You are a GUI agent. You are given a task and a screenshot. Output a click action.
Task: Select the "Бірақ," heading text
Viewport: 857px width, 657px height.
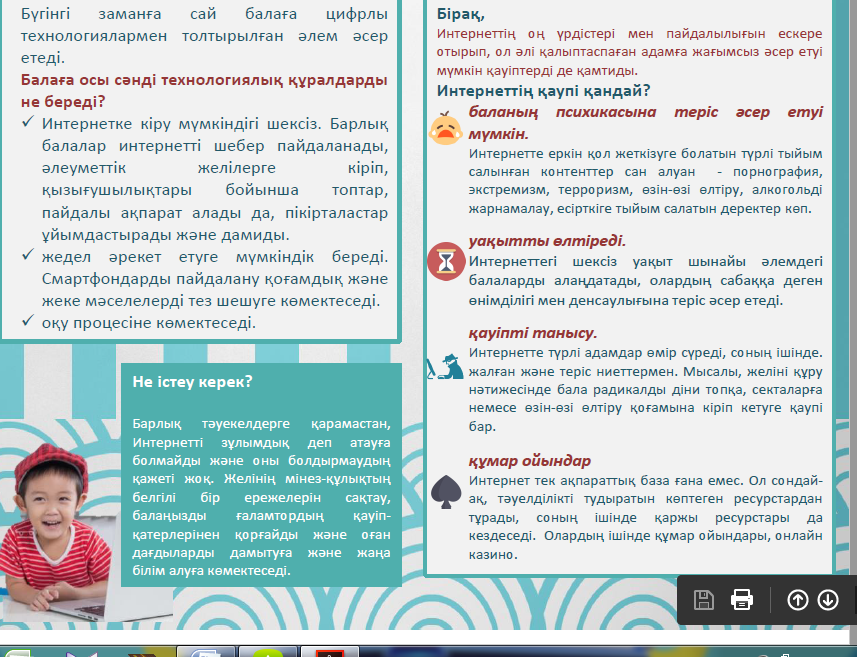click(x=461, y=14)
